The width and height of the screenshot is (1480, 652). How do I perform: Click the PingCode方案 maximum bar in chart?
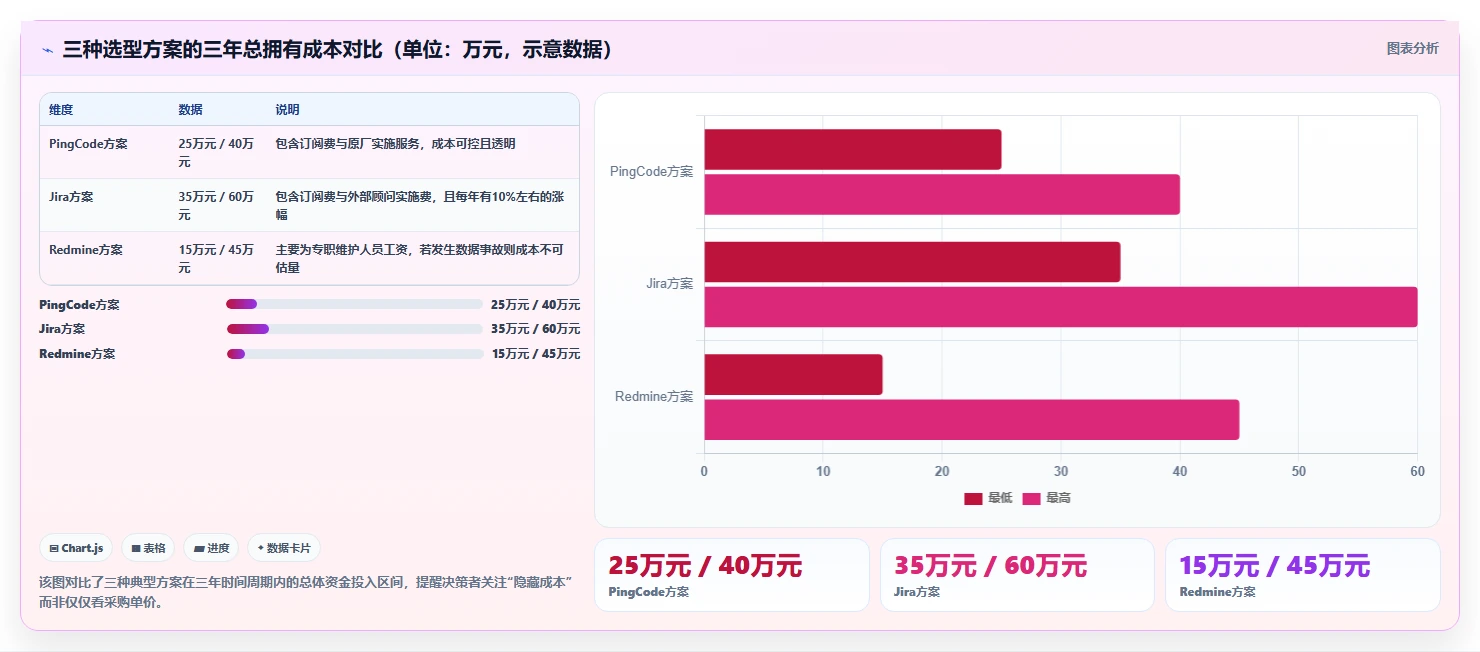(942, 194)
